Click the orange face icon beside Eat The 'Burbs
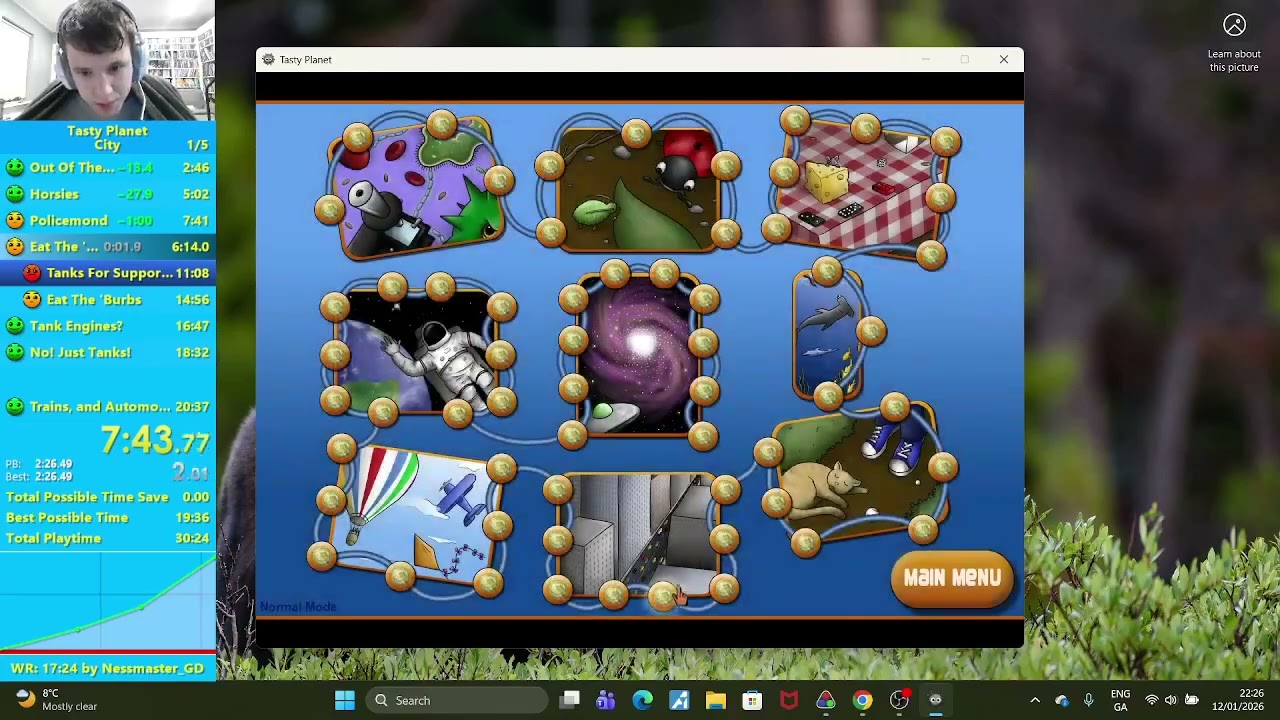This screenshot has height=720, width=1280. [32, 299]
